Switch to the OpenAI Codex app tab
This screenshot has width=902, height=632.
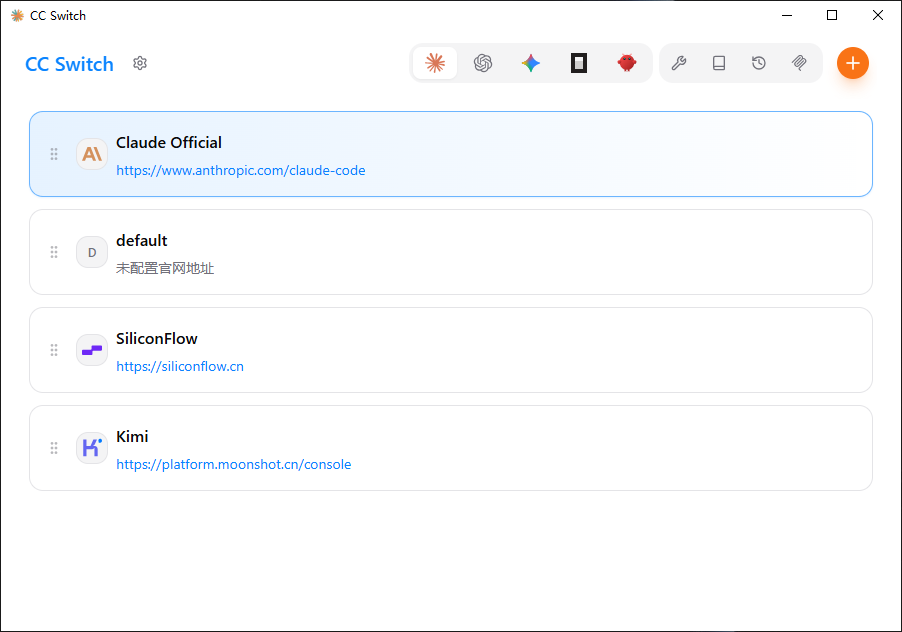click(x=483, y=63)
